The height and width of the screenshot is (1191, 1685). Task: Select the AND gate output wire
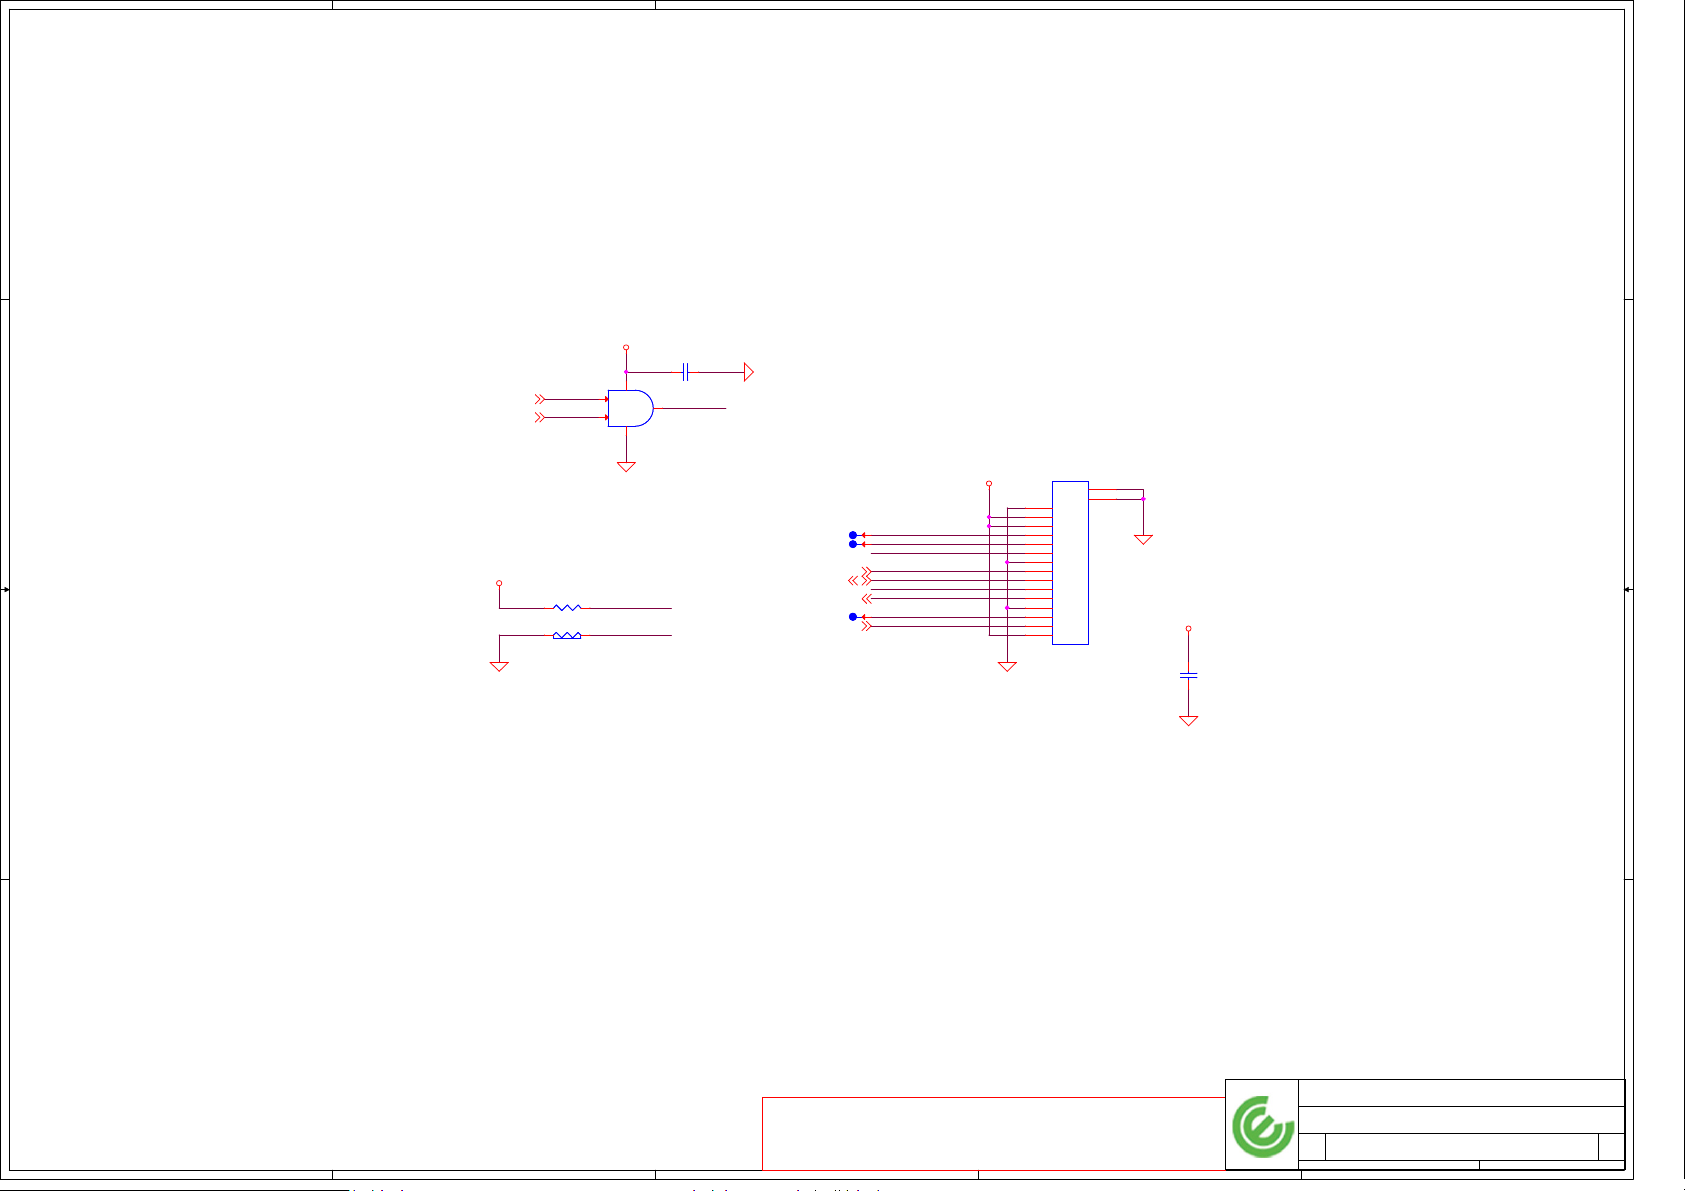pyautogui.click(x=690, y=408)
